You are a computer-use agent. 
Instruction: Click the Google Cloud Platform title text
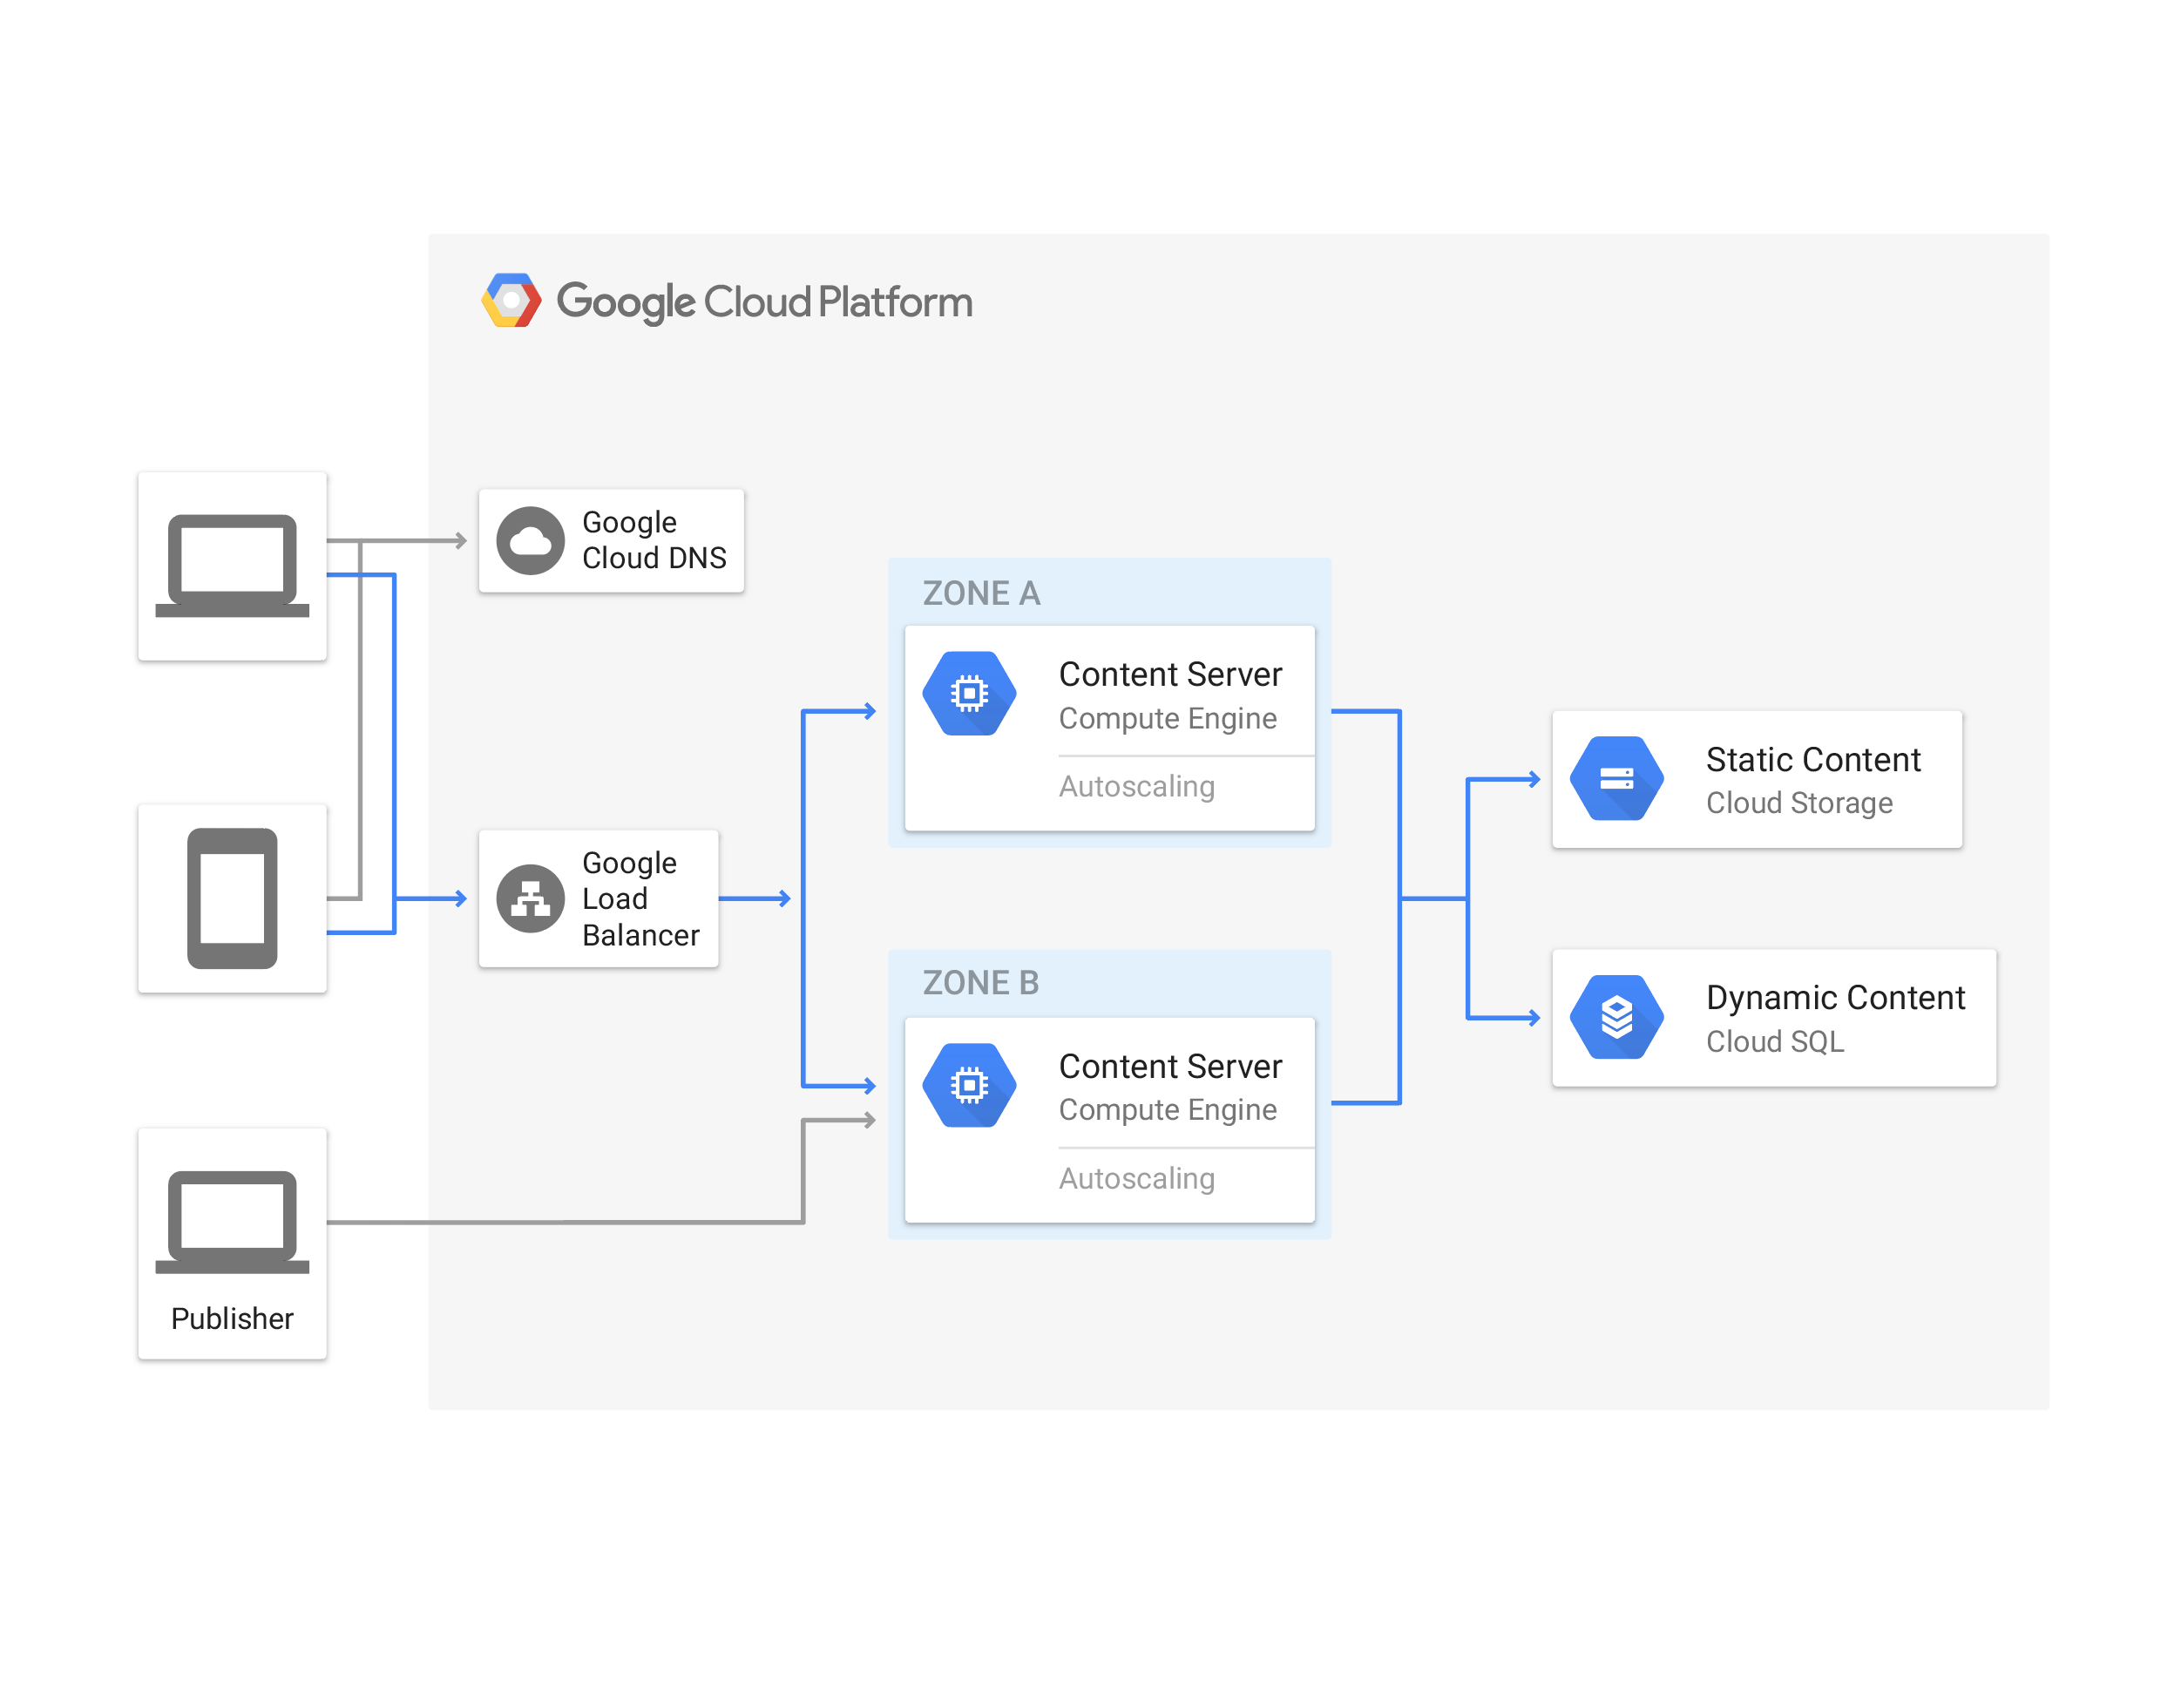tap(764, 302)
